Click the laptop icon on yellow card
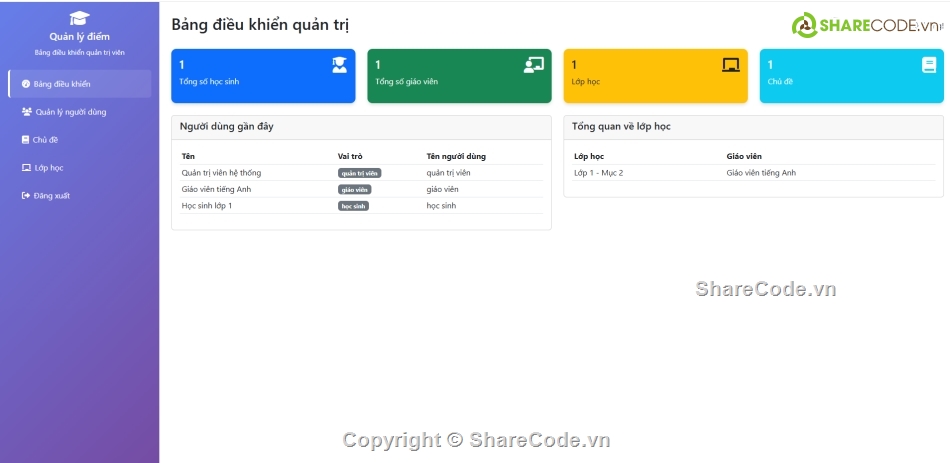This screenshot has height=463, width=950. pyautogui.click(x=731, y=65)
